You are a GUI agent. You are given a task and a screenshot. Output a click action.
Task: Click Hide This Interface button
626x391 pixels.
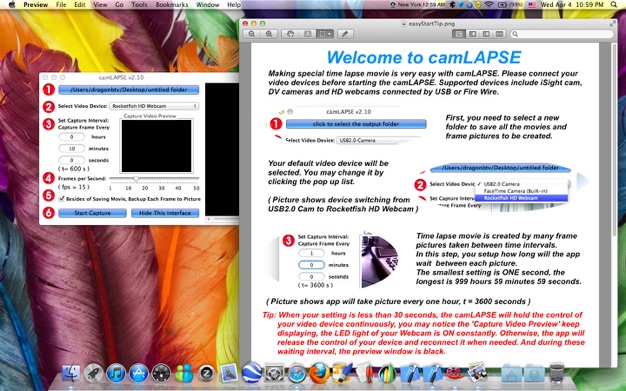[x=165, y=213]
